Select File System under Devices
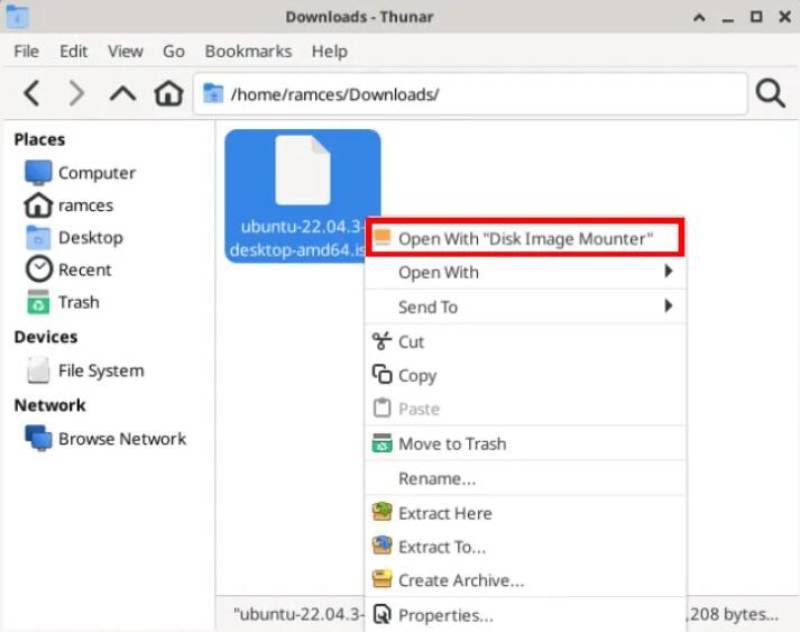Screen dimensions: 800x632 pos(100,371)
